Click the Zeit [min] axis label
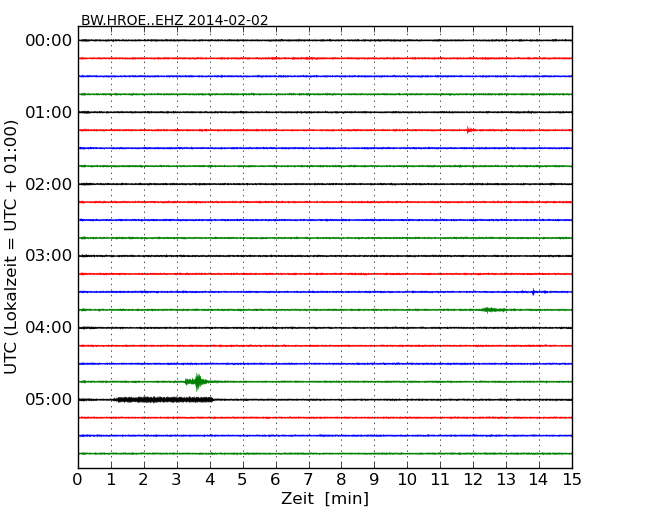The image size is (650, 520). [325, 498]
